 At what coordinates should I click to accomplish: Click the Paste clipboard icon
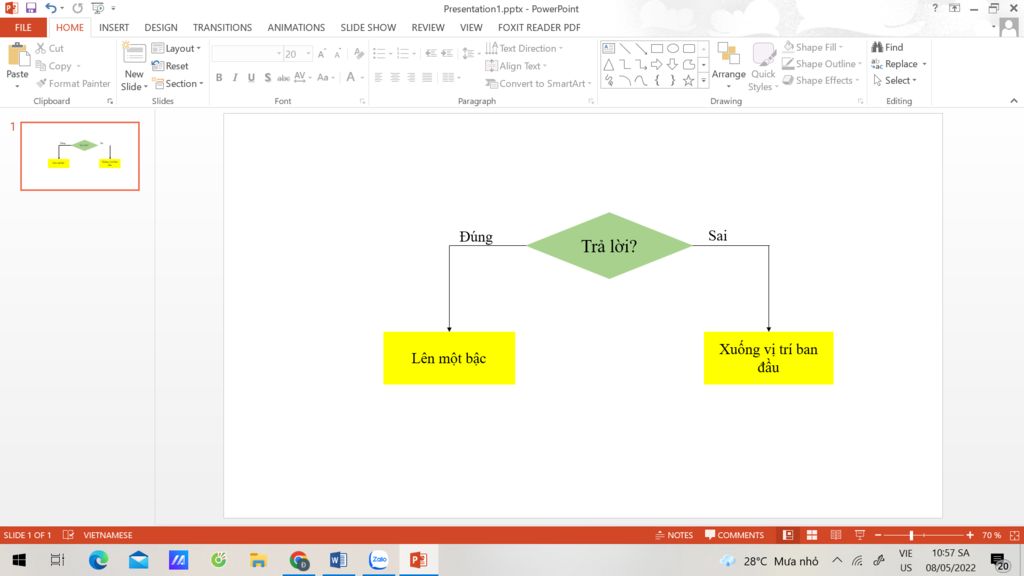tap(18, 55)
